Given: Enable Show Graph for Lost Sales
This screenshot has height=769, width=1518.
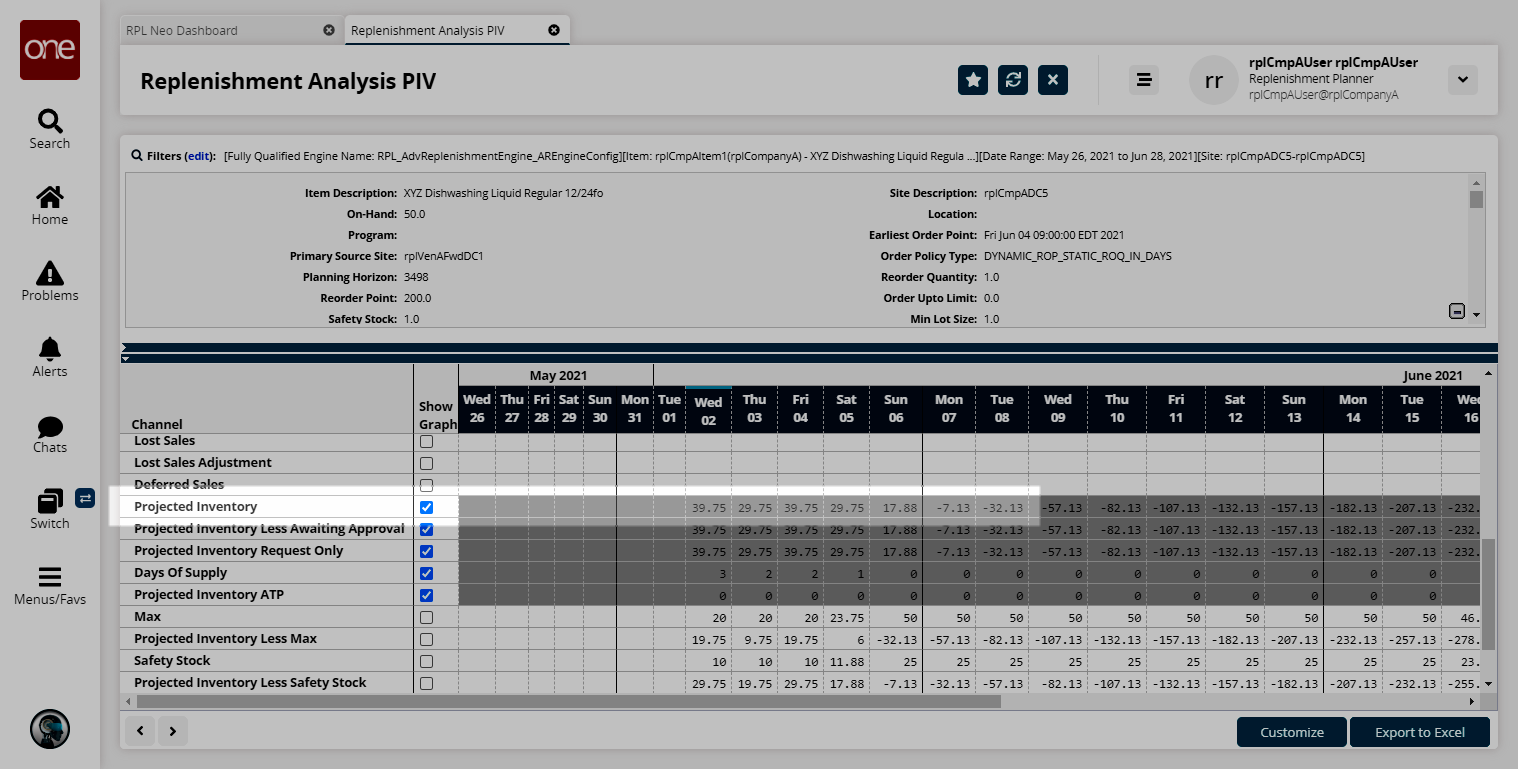Looking at the screenshot, I should tap(427, 441).
